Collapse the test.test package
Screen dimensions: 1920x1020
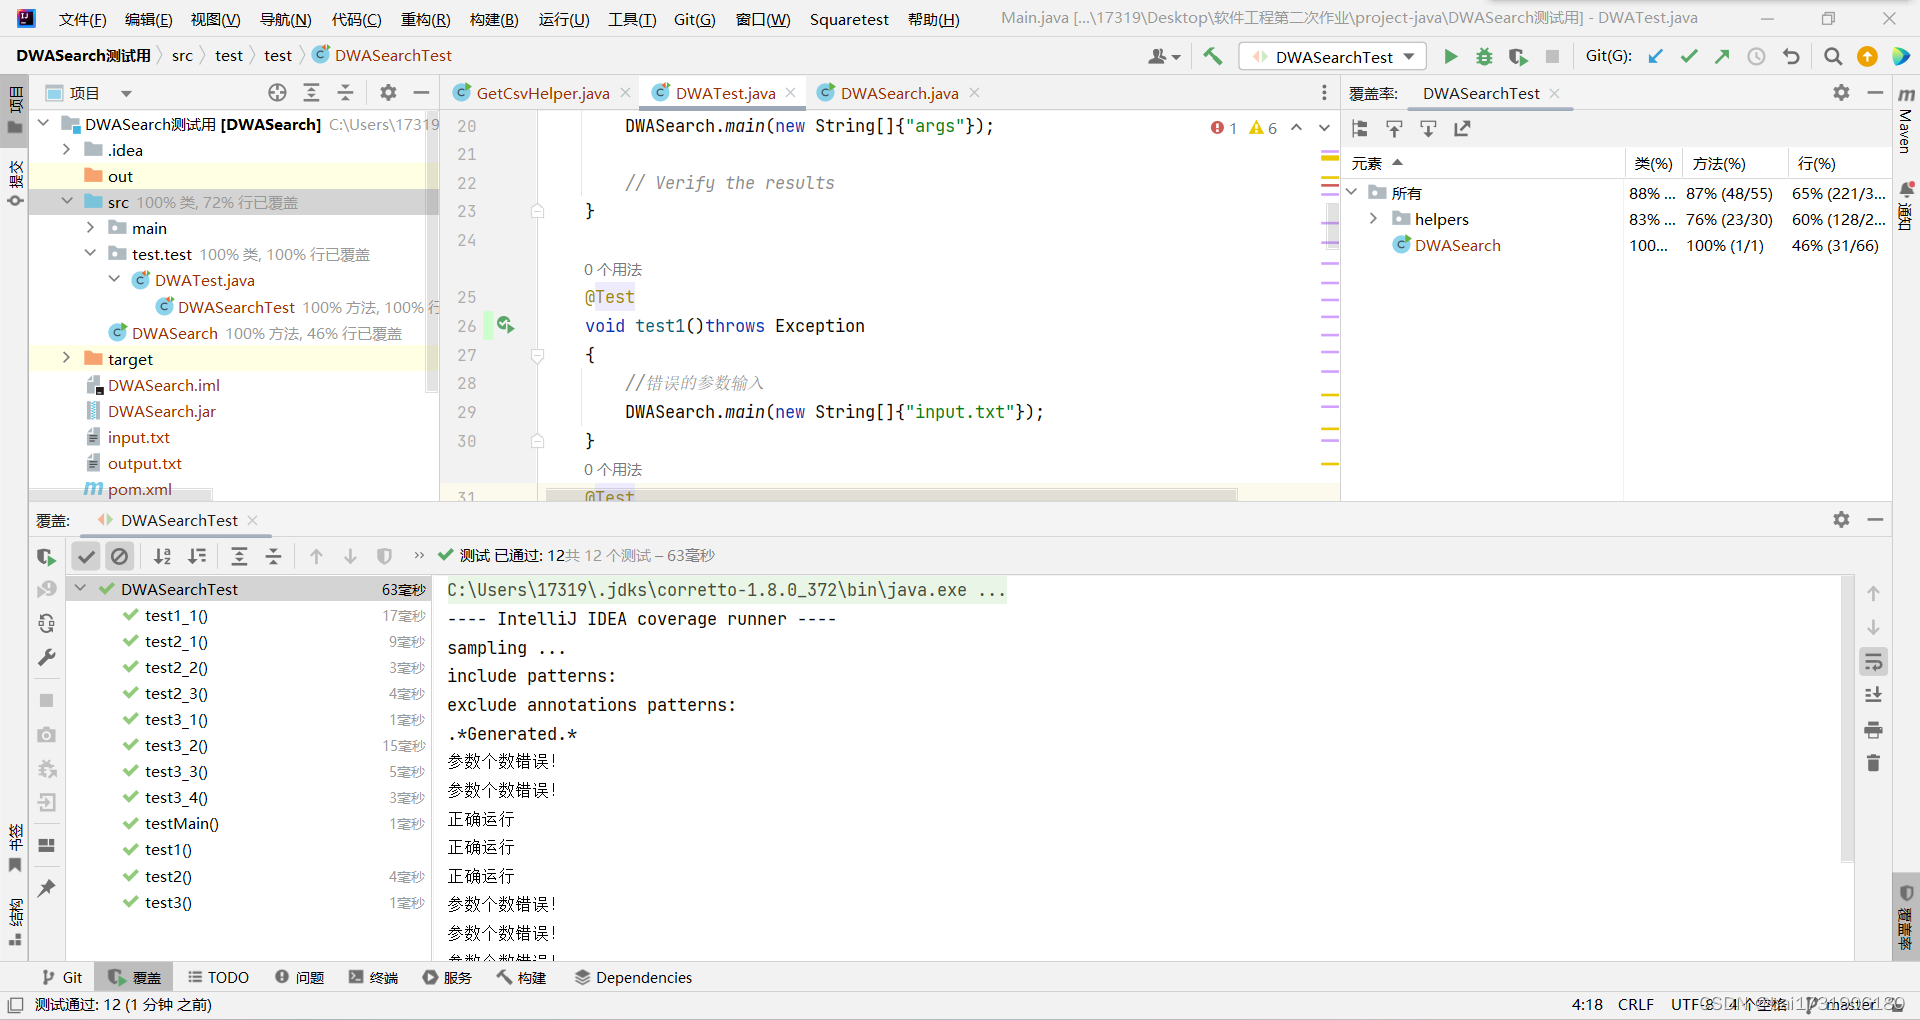(90, 253)
